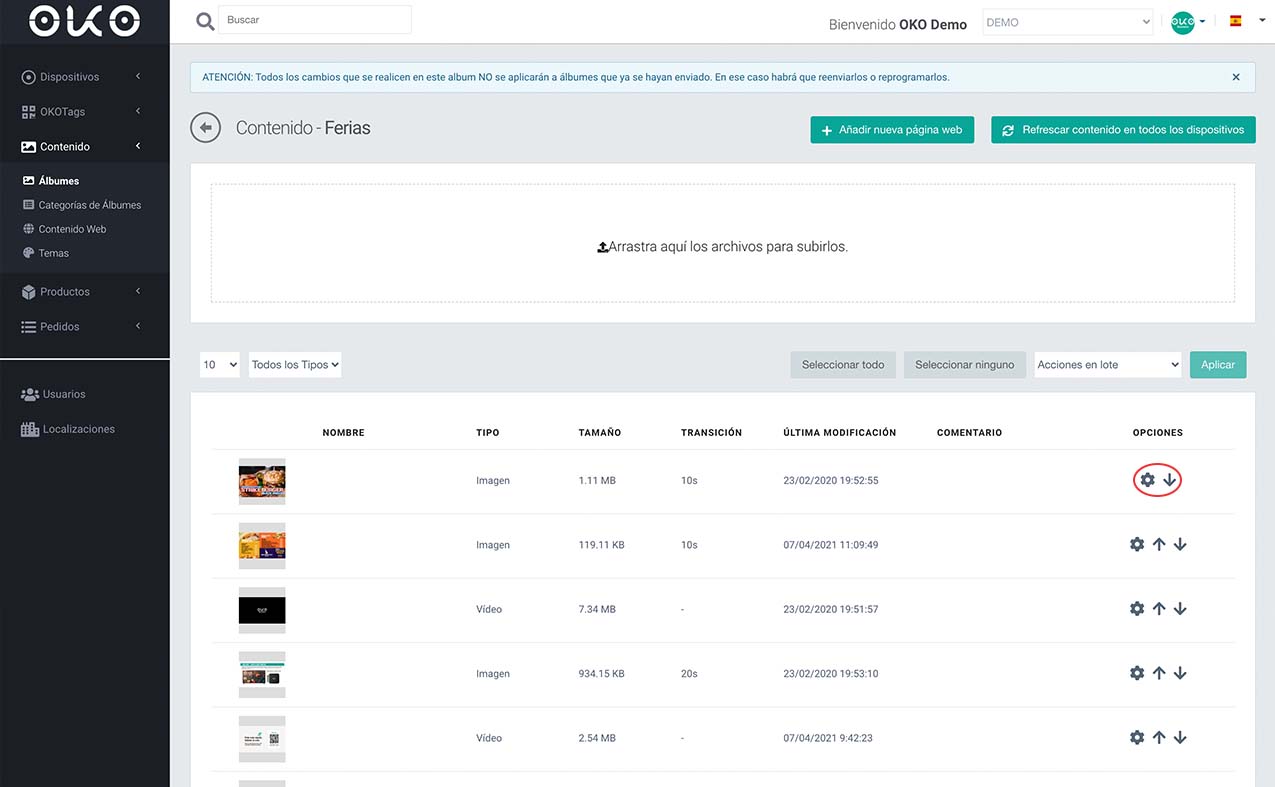This screenshot has width=1275, height=787.
Task: Click the back arrow beside Contenido - Ferias
Action: [x=205, y=128]
